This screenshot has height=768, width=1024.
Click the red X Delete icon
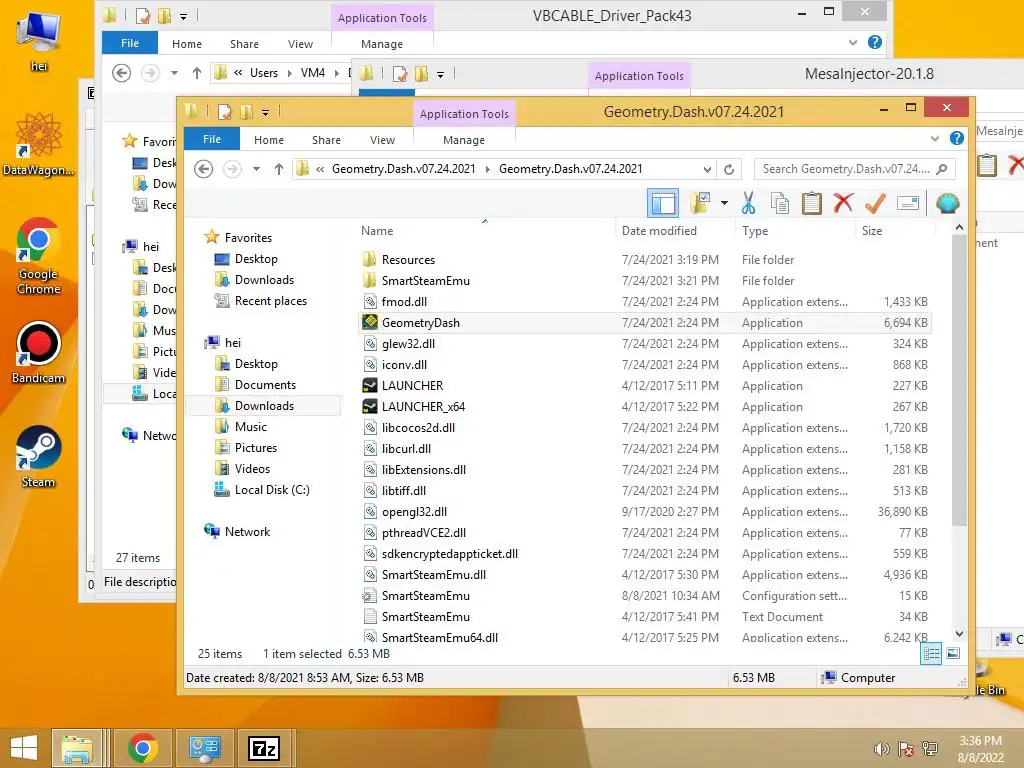point(843,203)
